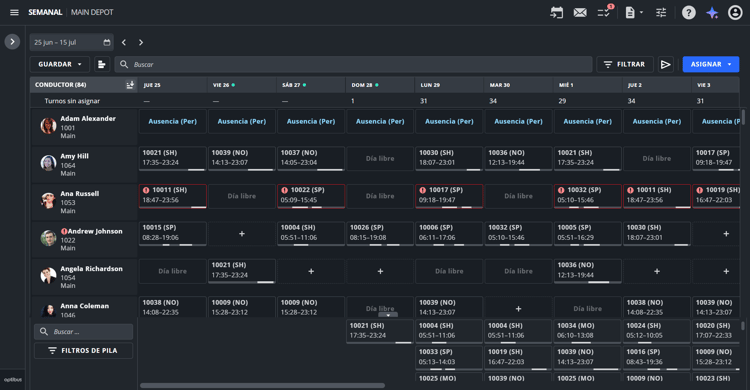Select the JUE 25 day column header

pyautogui.click(x=172, y=85)
